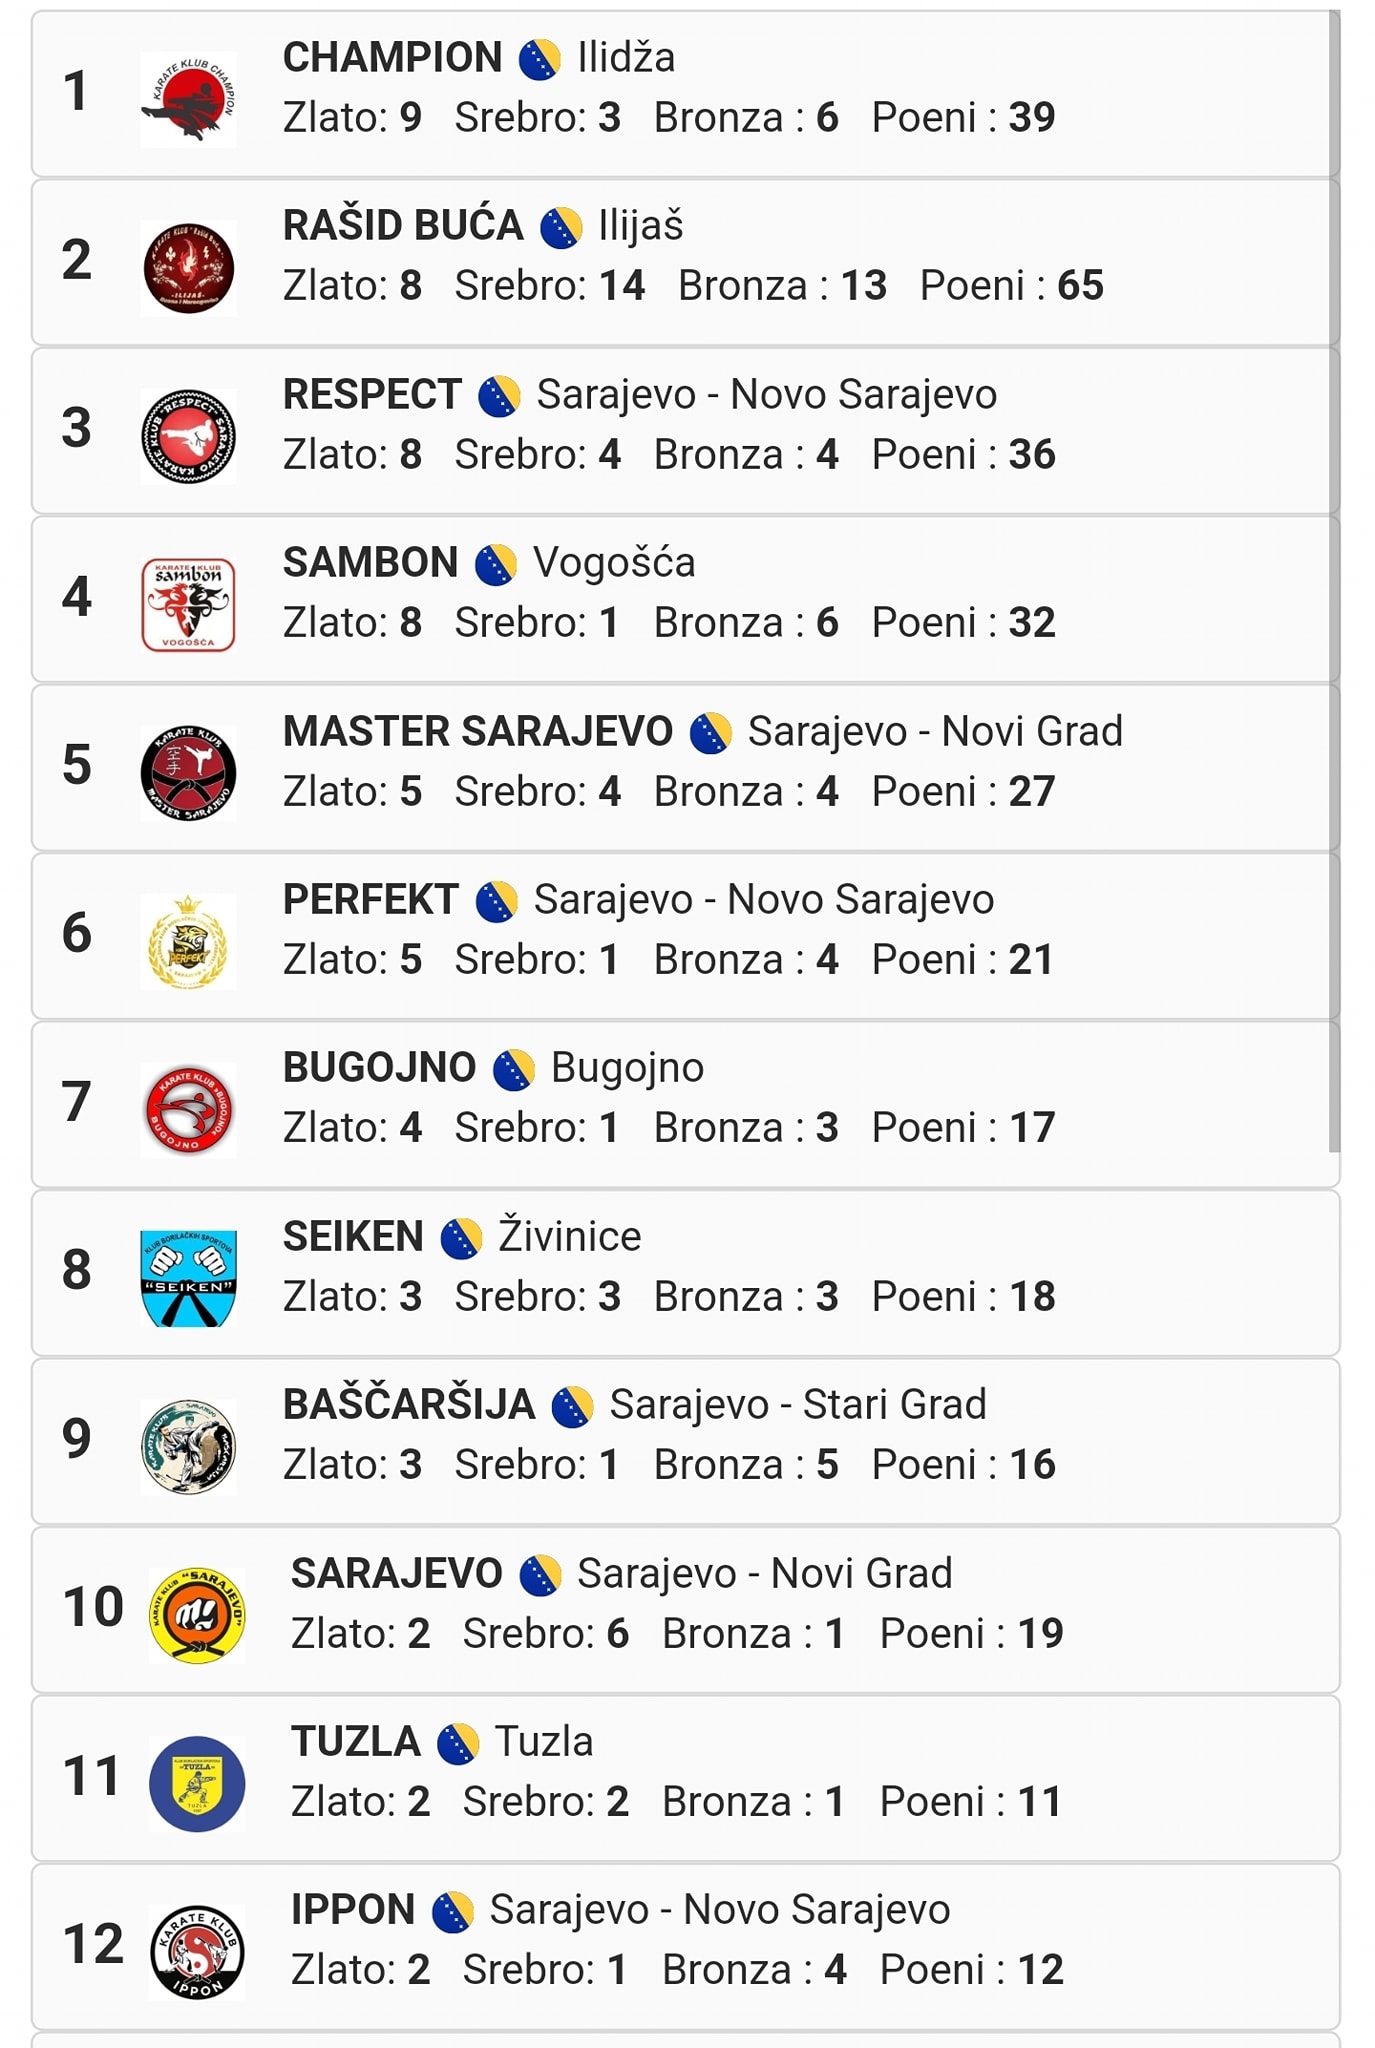Open the RAŠID BUĆA club name
Image resolution: width=1375 pixels, height=2048 pixels.
[x=403, y=226]
